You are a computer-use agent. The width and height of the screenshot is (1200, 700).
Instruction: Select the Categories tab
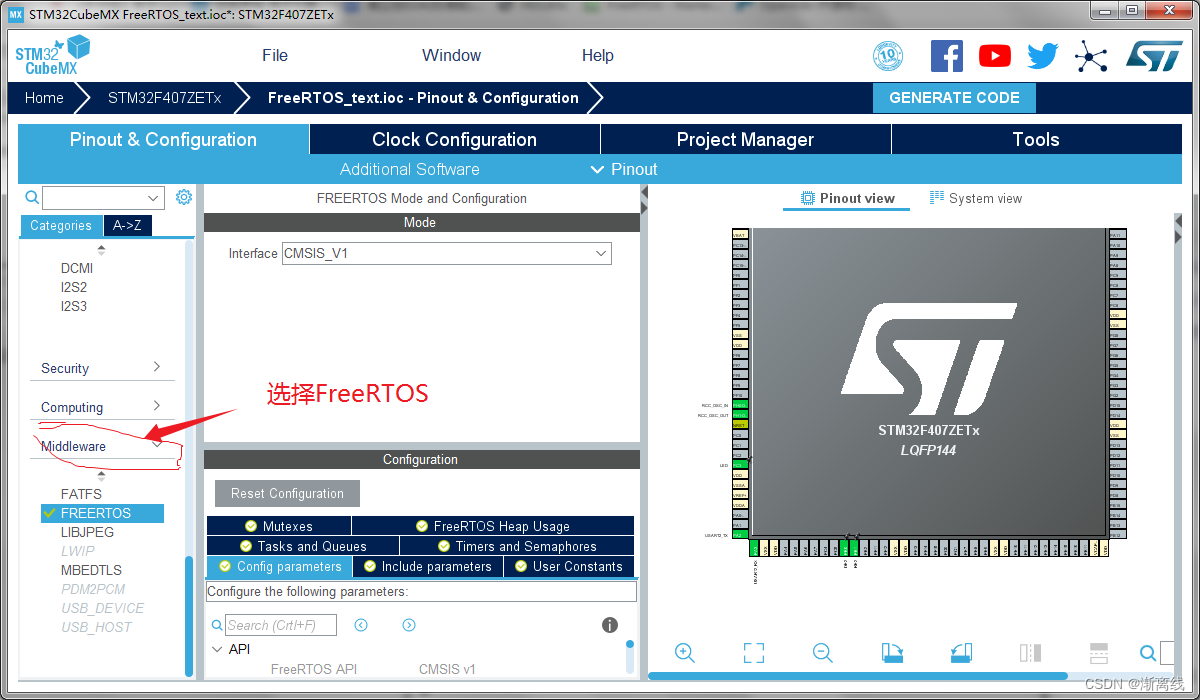(x=61, y=226)
